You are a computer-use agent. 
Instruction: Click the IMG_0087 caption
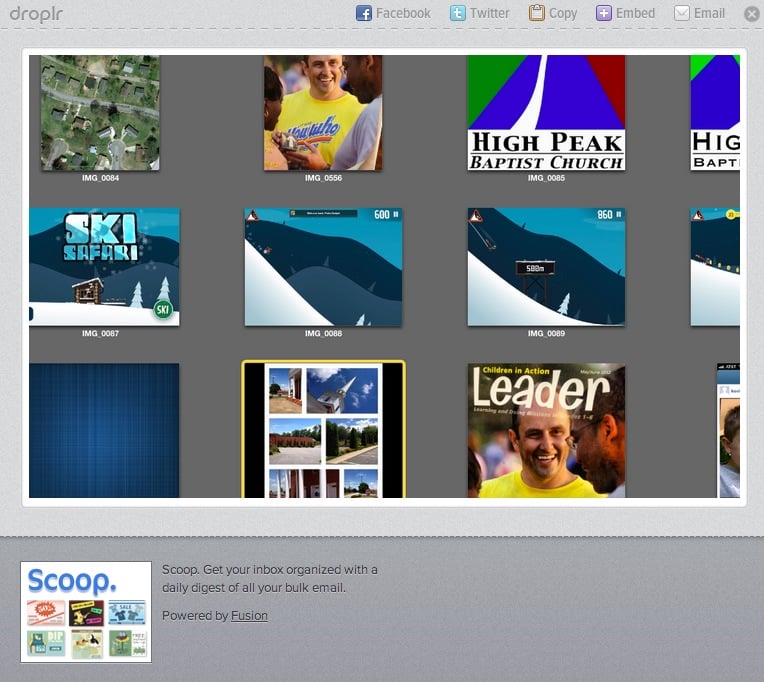(100, 333)
